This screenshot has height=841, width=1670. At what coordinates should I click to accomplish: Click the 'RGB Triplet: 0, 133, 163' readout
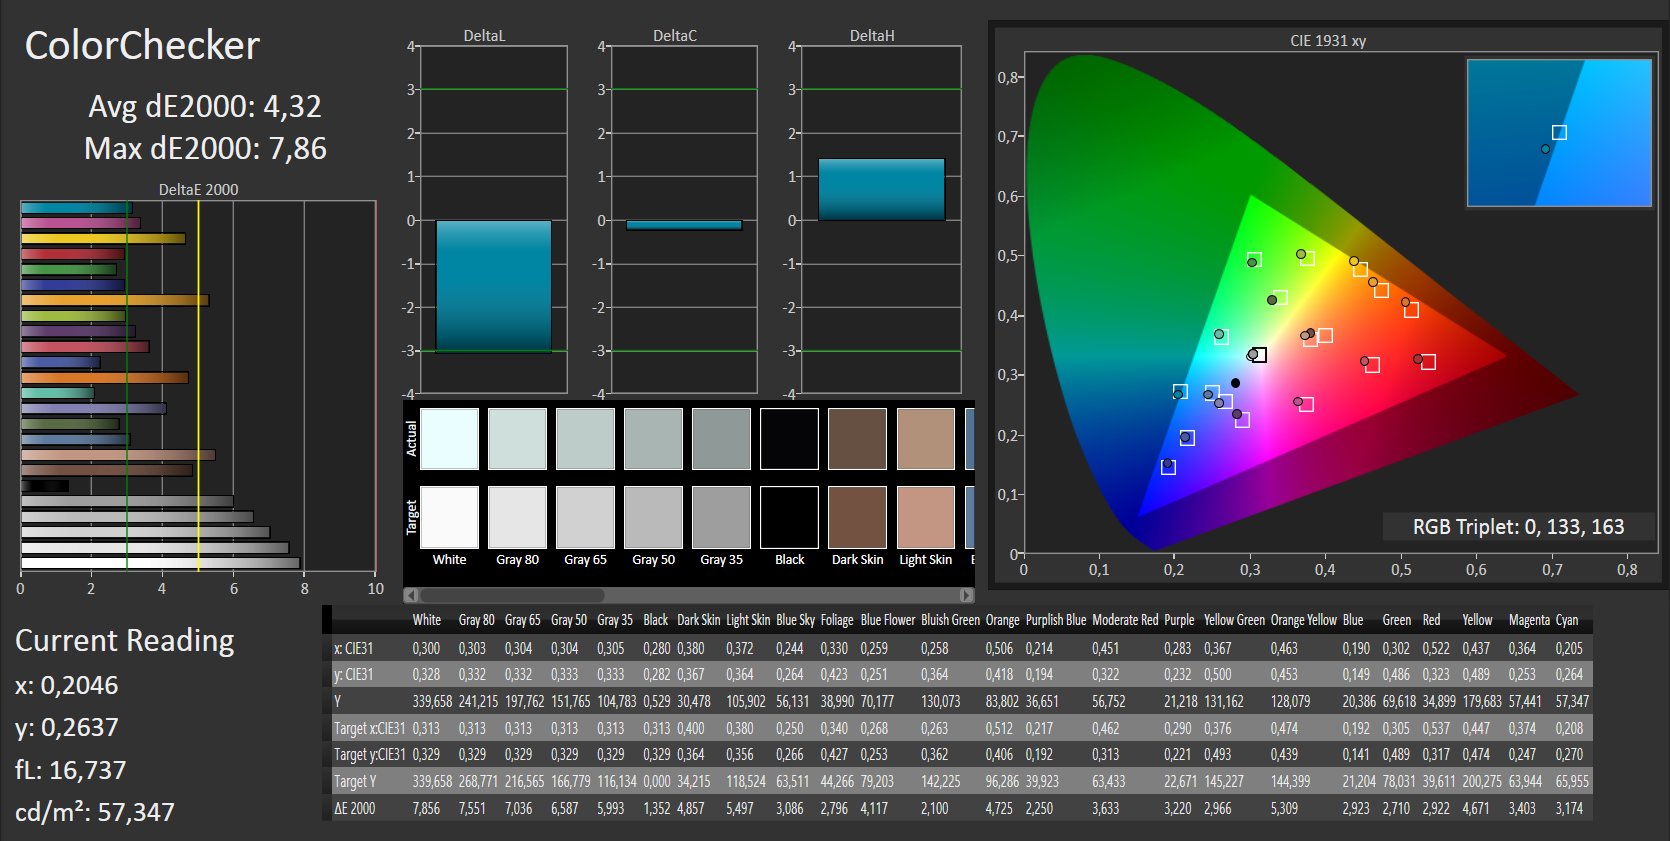pyautogui.click(x=1518, y=527)
